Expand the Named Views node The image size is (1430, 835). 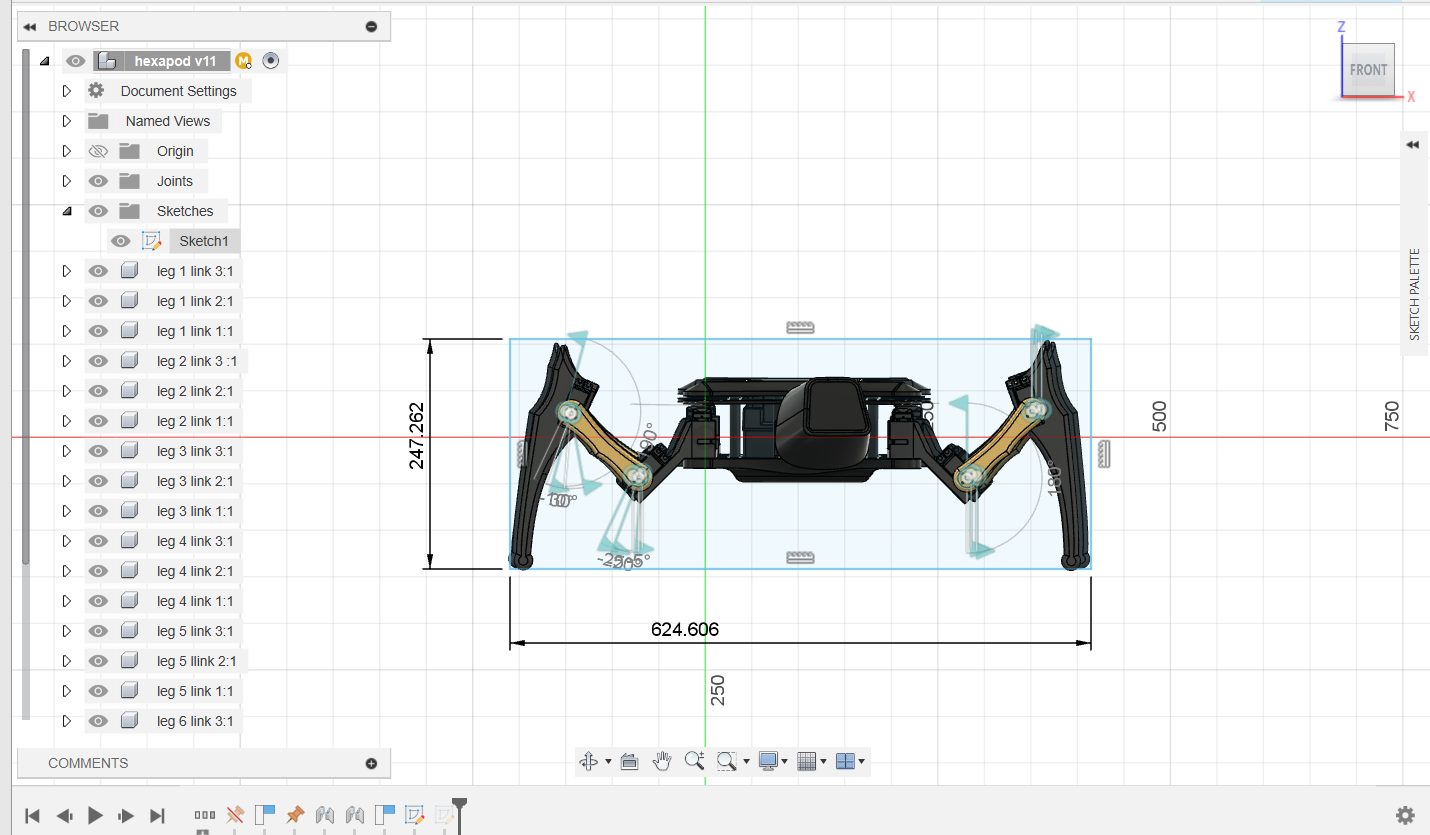coord(67,121)
